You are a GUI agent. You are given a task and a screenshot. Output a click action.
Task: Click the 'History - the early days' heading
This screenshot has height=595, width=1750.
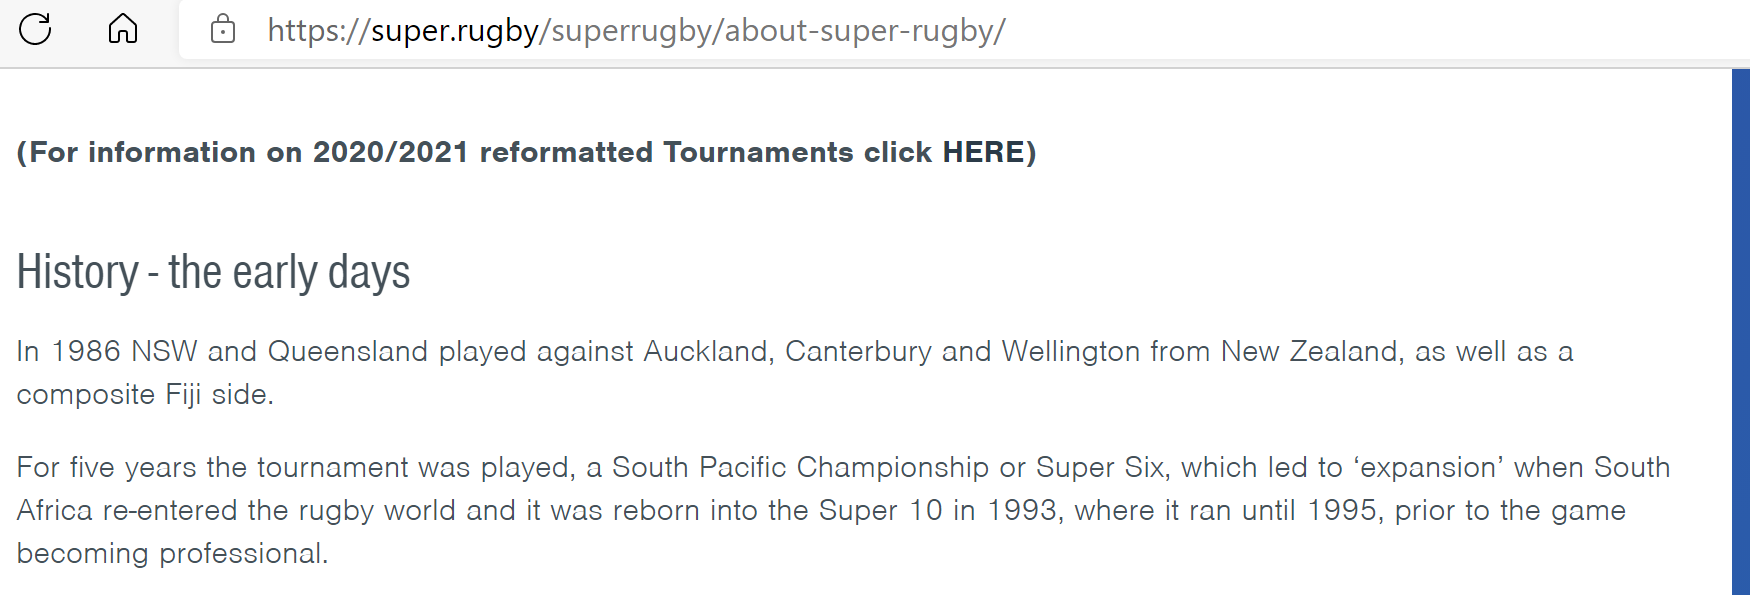coord(213,272)
